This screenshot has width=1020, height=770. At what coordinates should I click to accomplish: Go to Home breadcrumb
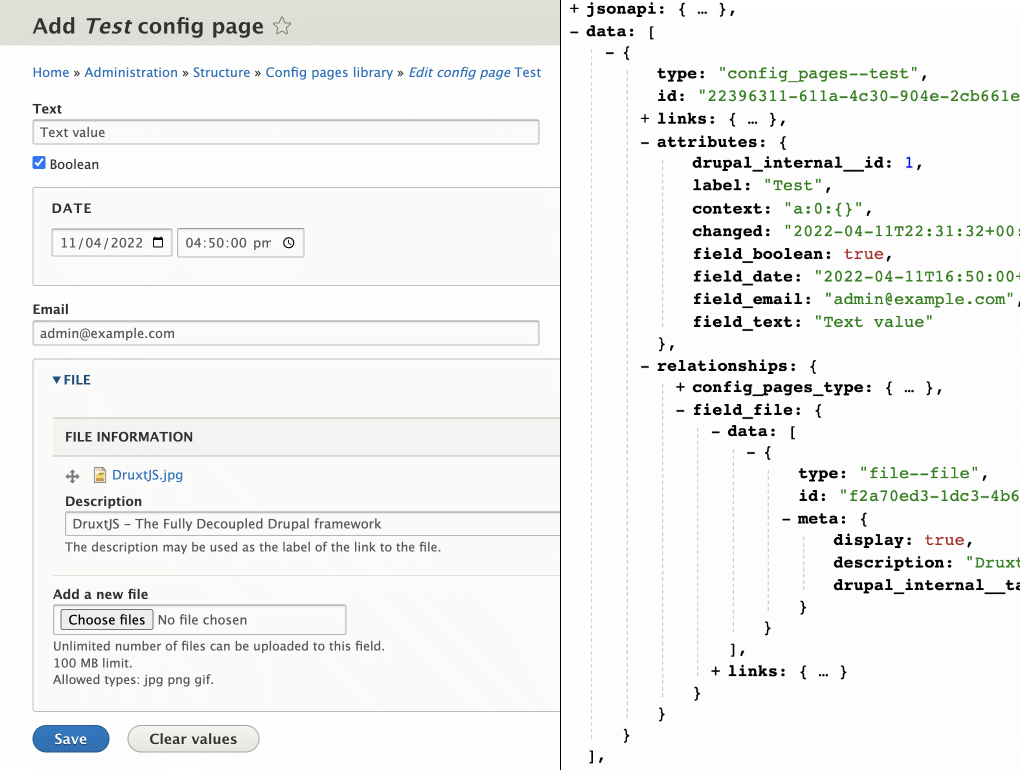point(51,72)
